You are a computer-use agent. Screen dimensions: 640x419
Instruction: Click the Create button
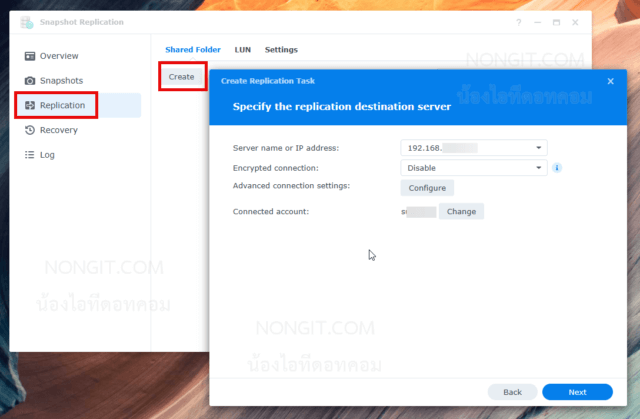[x=182, y=77]
